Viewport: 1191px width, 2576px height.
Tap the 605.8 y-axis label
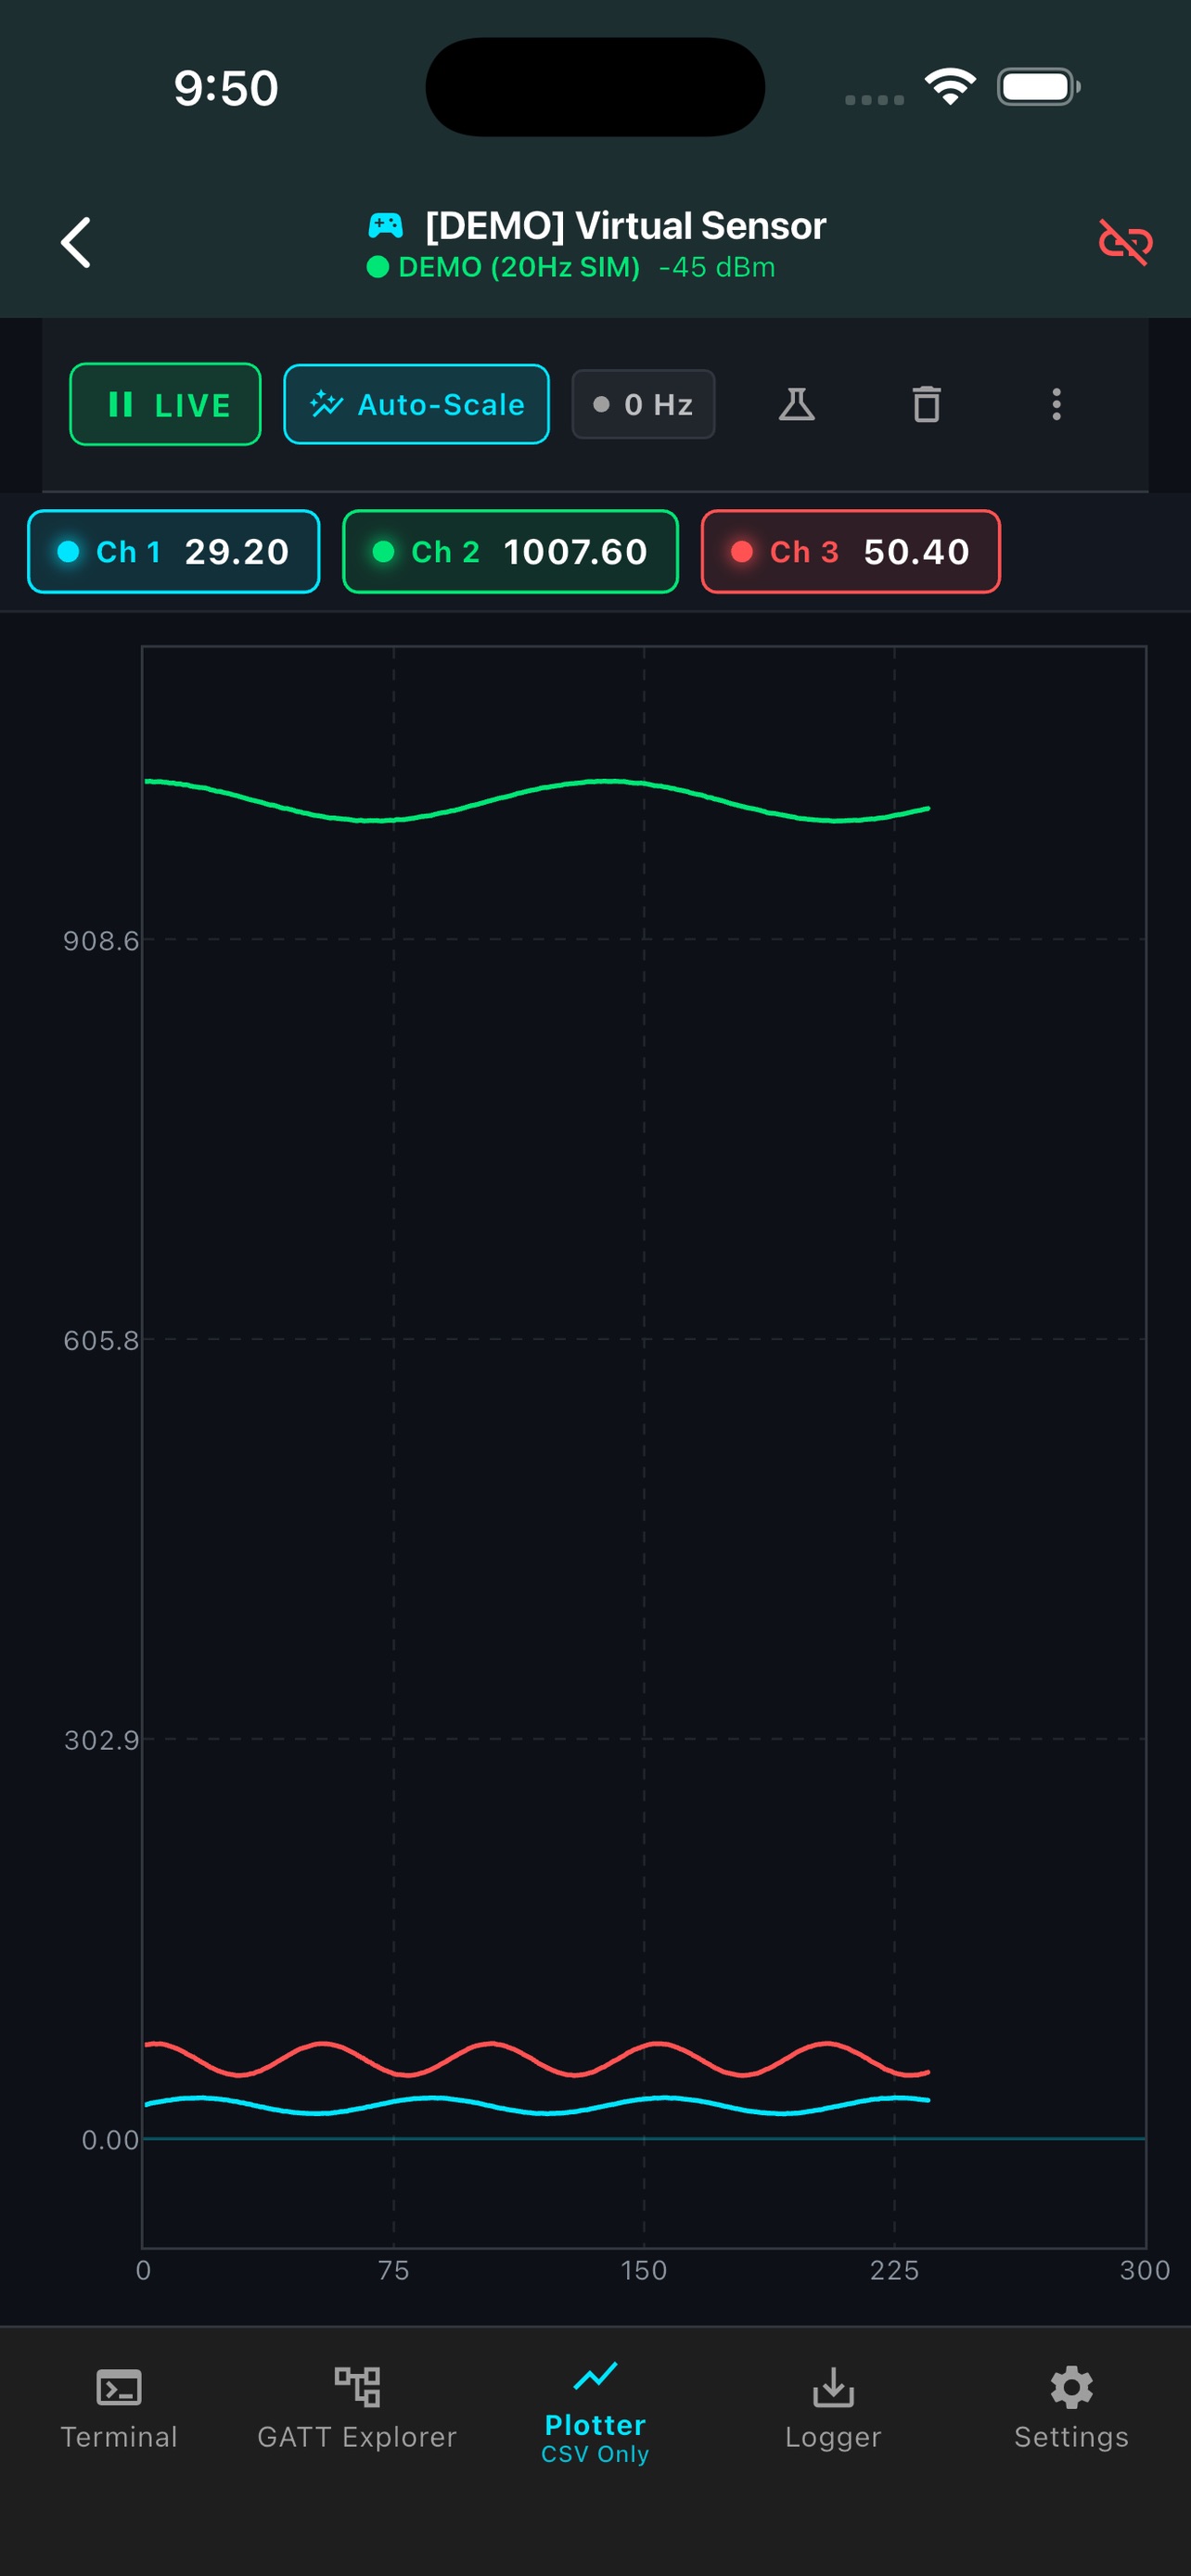pyautogui.click(x=101, y=1341)
